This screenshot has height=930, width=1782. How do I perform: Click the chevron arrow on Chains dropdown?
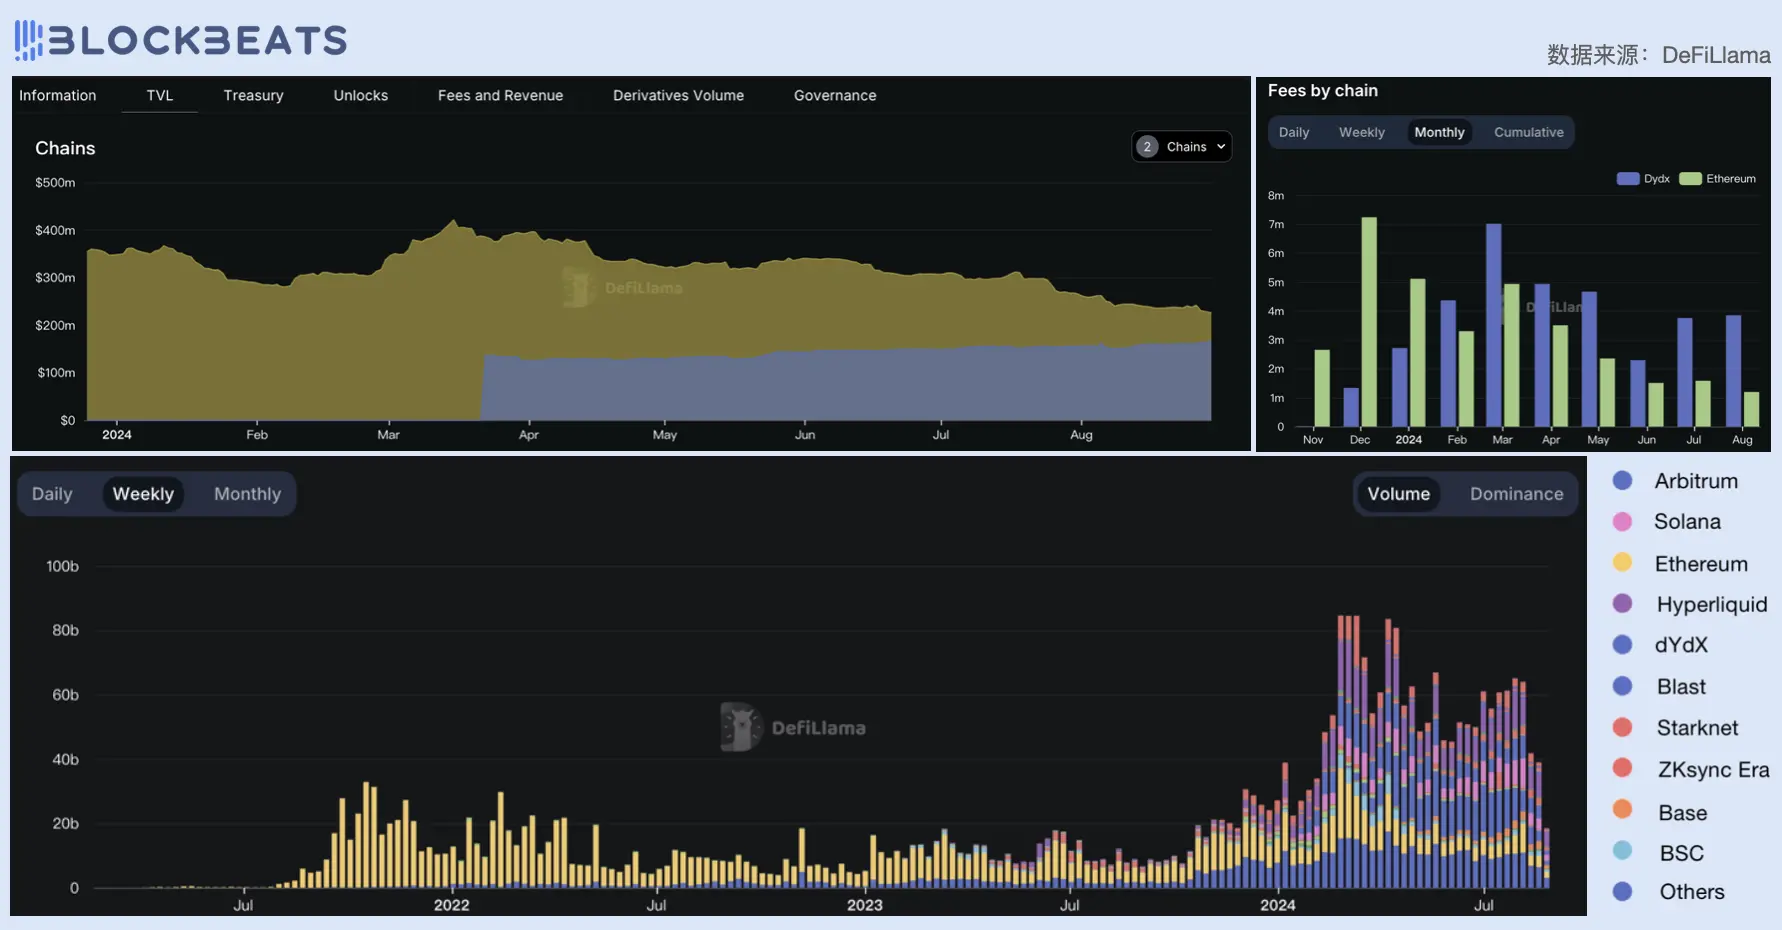click(1221, 147)
